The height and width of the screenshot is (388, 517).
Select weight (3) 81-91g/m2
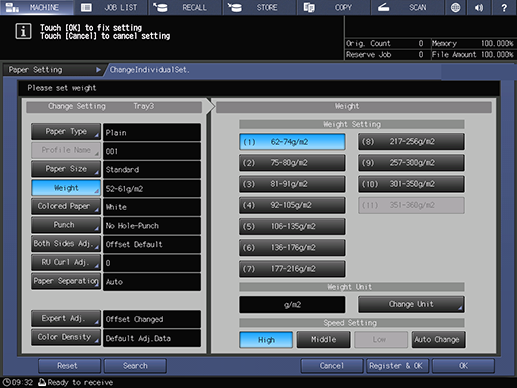pyautogui.click(x=292, y=184)
